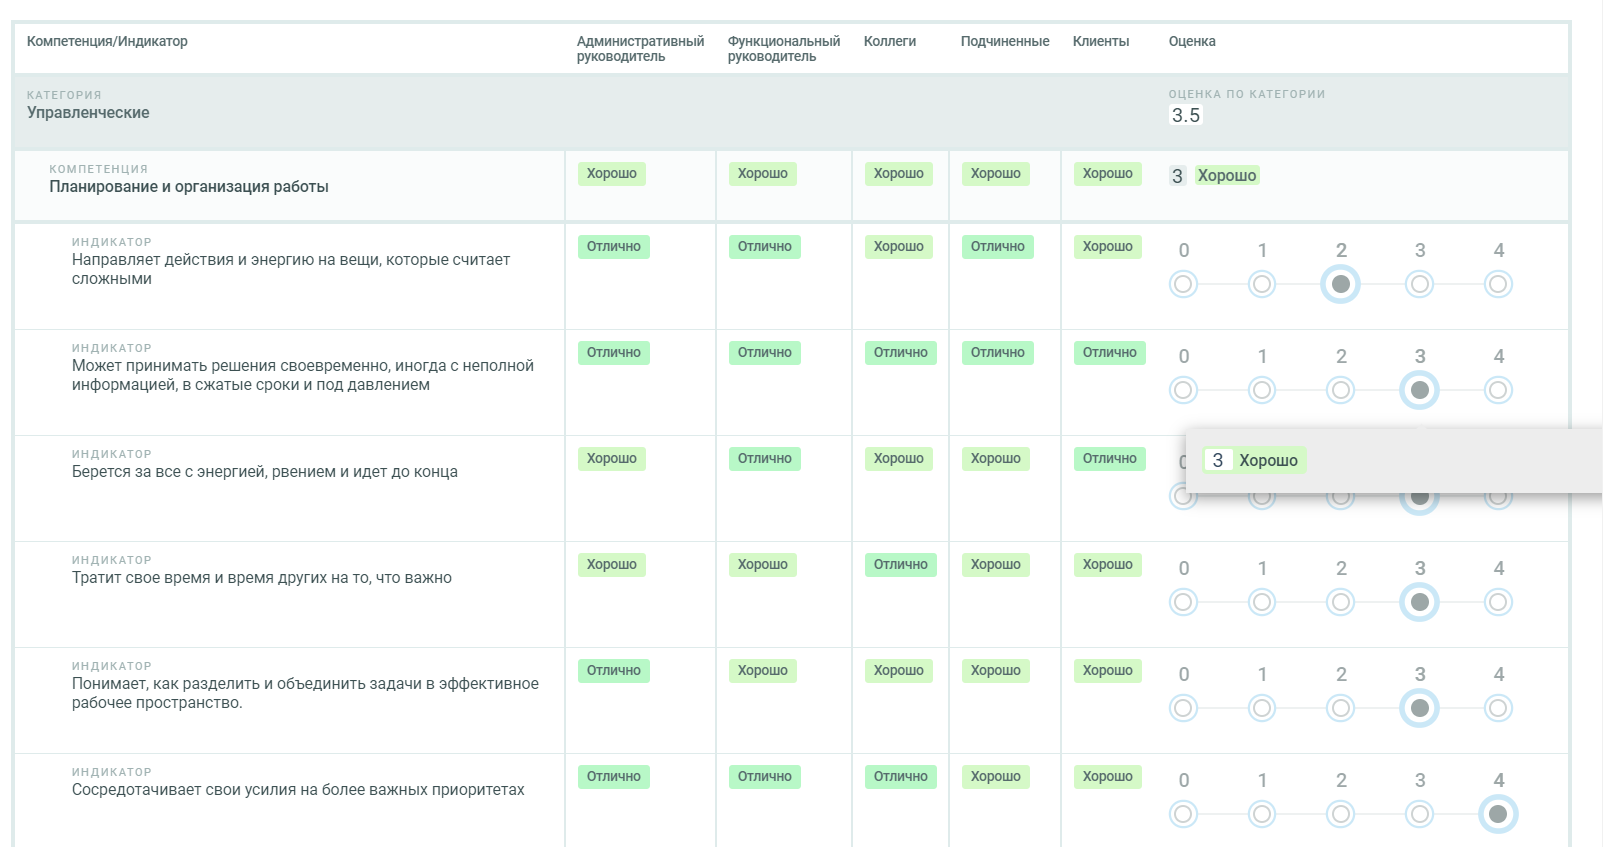
Task: Click Коллеги 'Отлично' badge in 'Тратит свое время' row
Action: click(x=901, y=565)
